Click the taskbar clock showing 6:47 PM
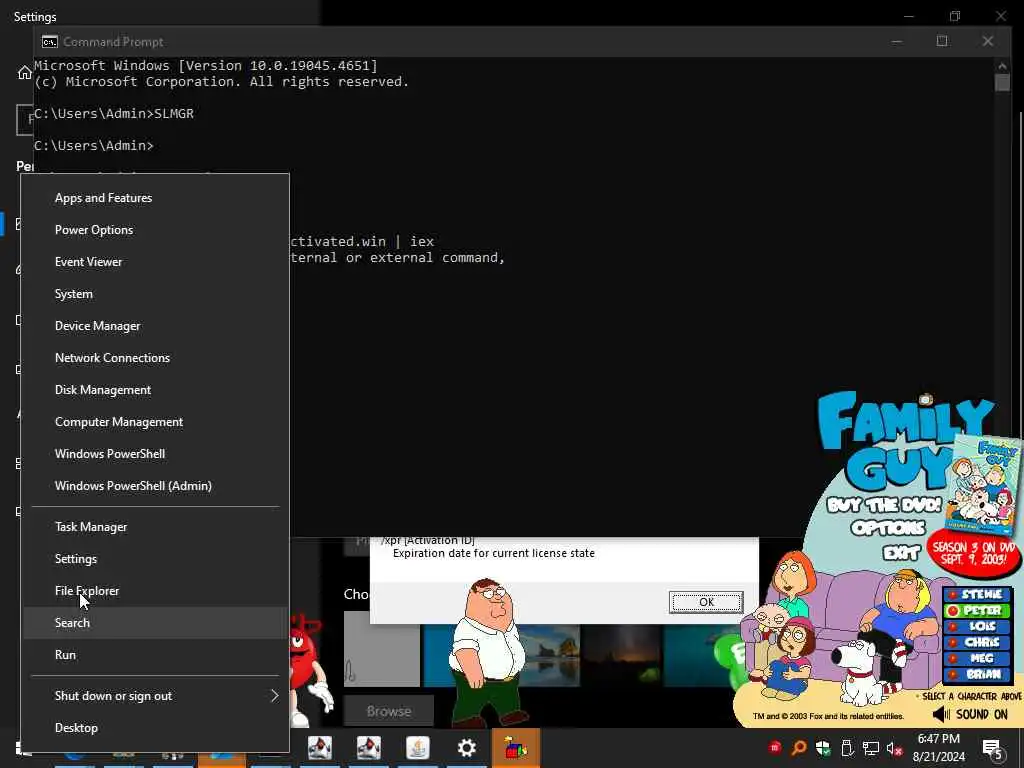The image size is (1024, 768). pos(938,748)
